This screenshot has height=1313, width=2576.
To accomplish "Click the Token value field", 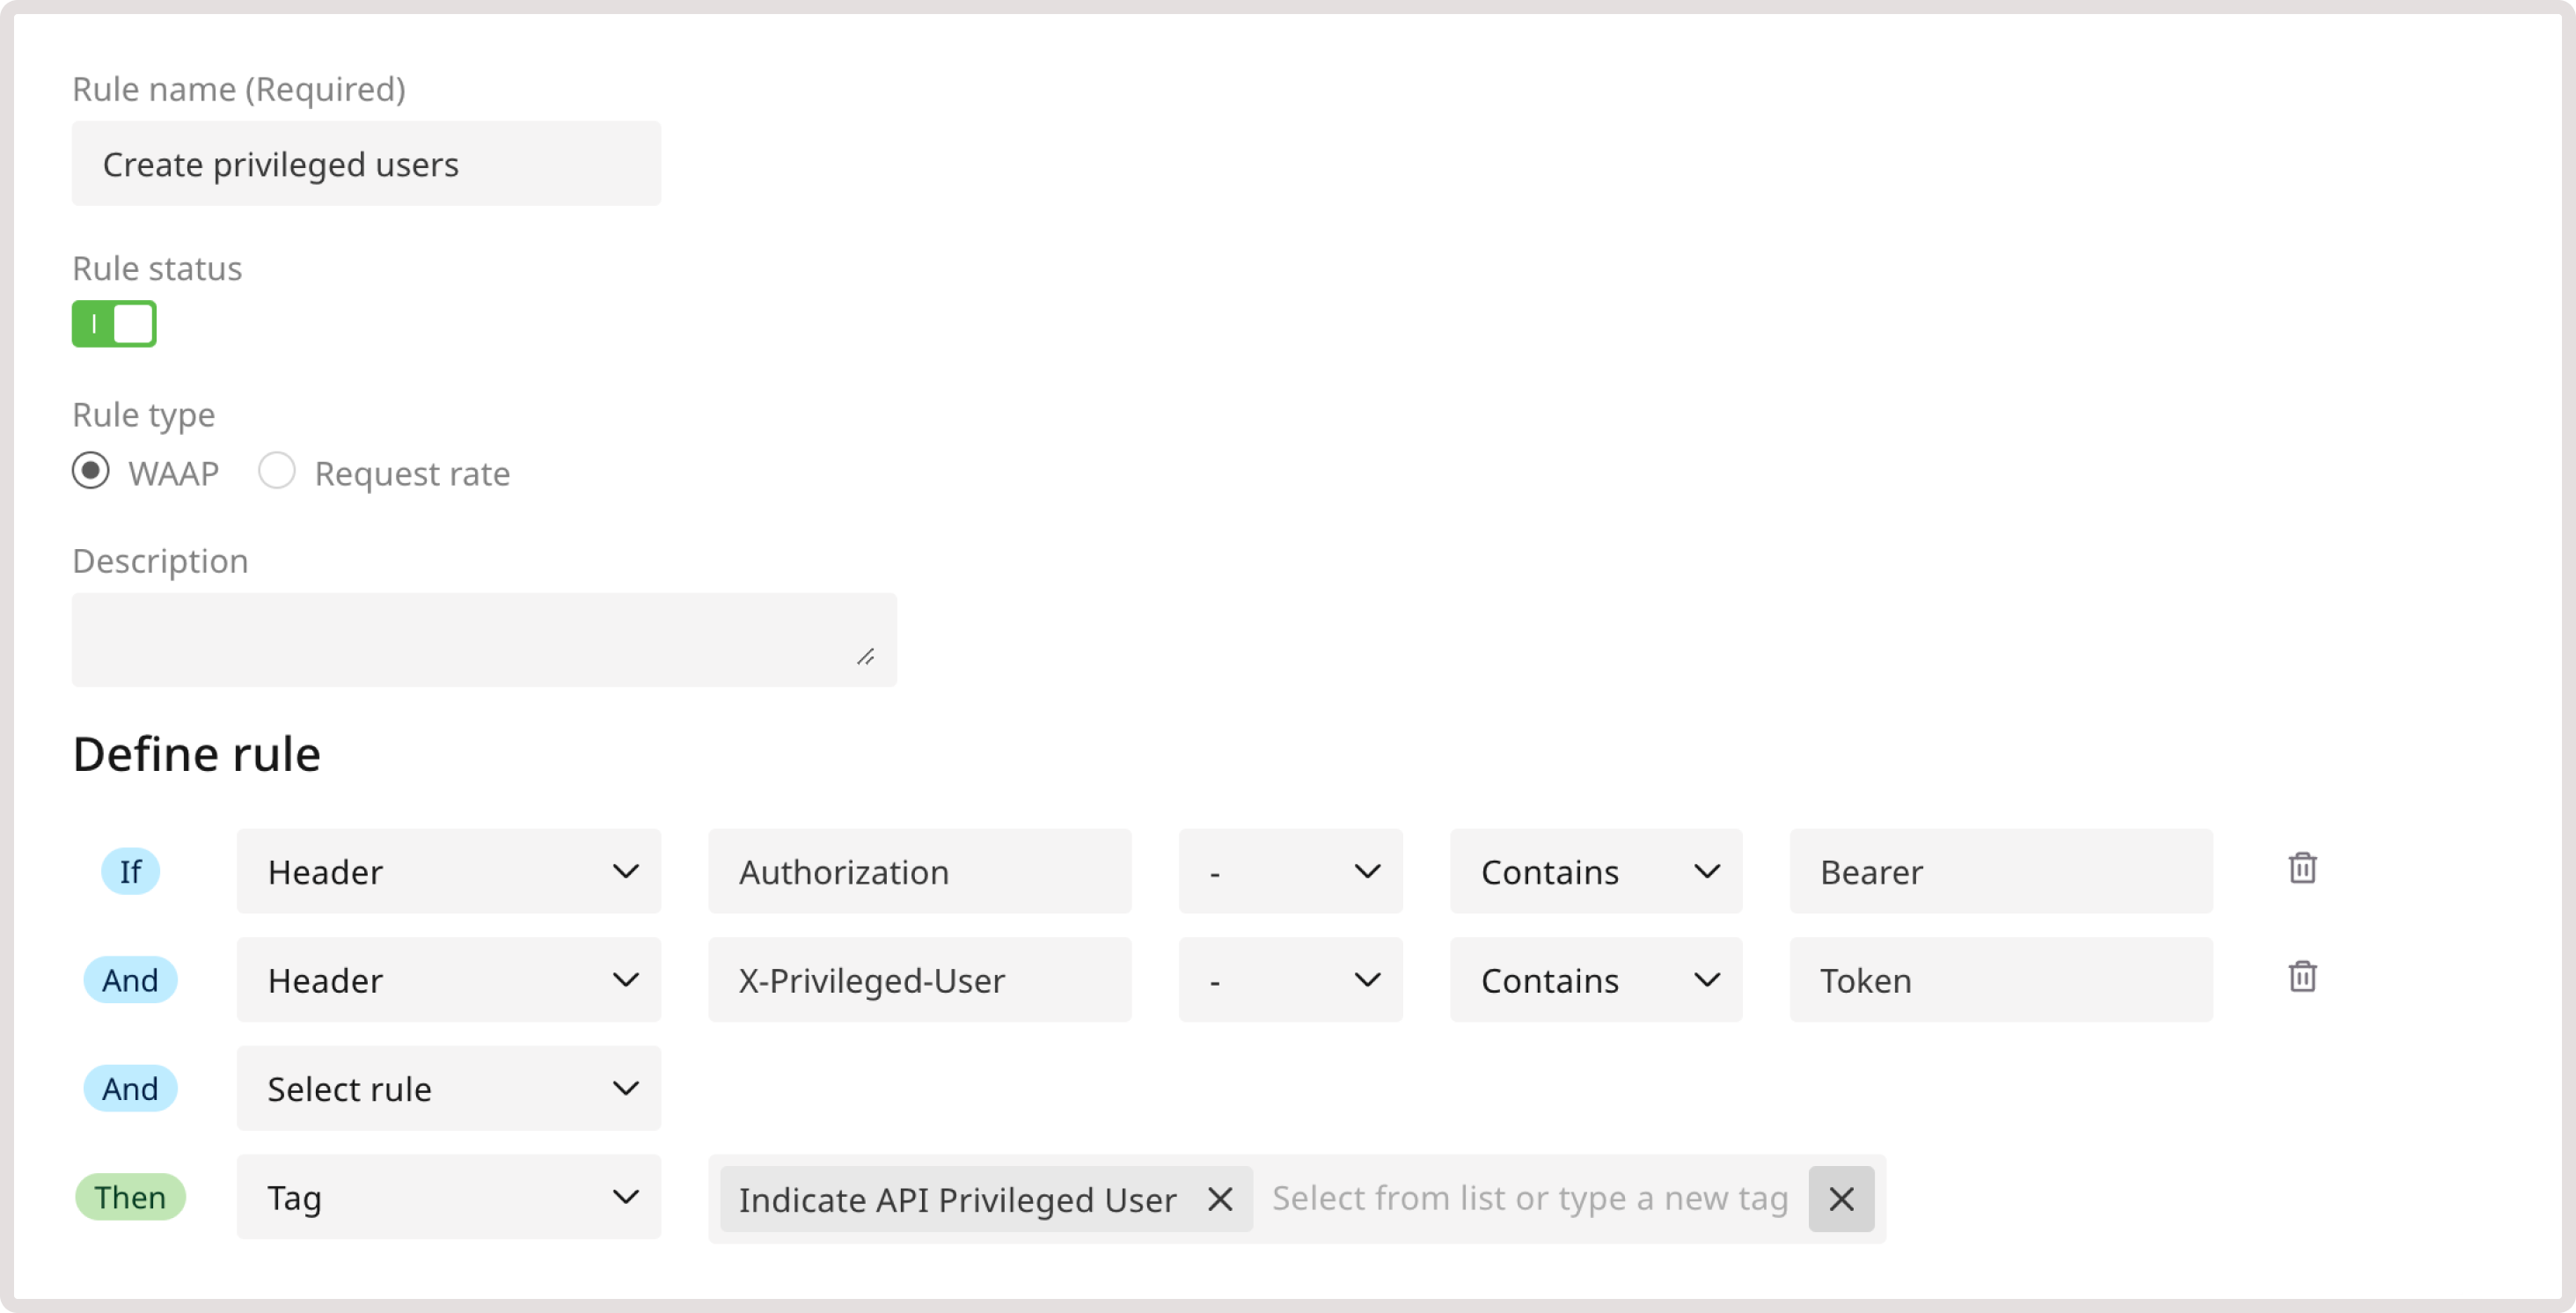I will pyautogui.click(x=2000, y=980).
